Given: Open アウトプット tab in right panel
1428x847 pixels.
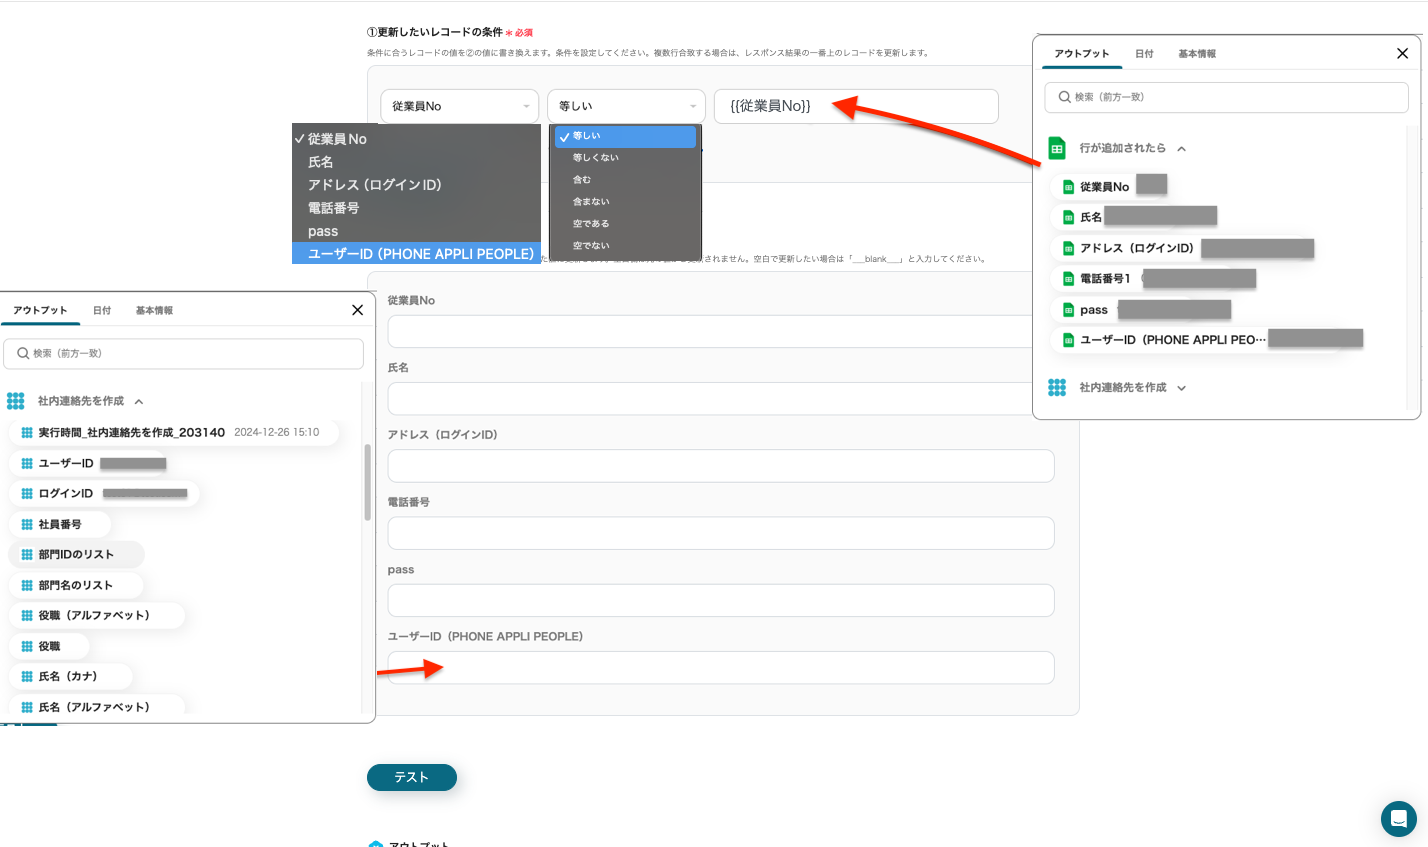Looking at the screenshot, I should point(1082,54).
